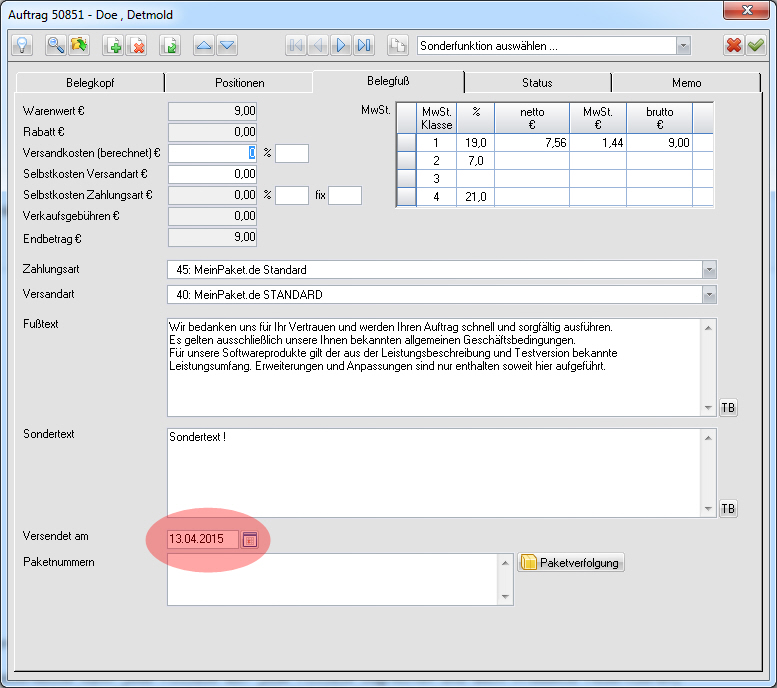Select the Belegfuß tab
The image size is (777, 688).
pyautogui.click(x=388, y=81)
